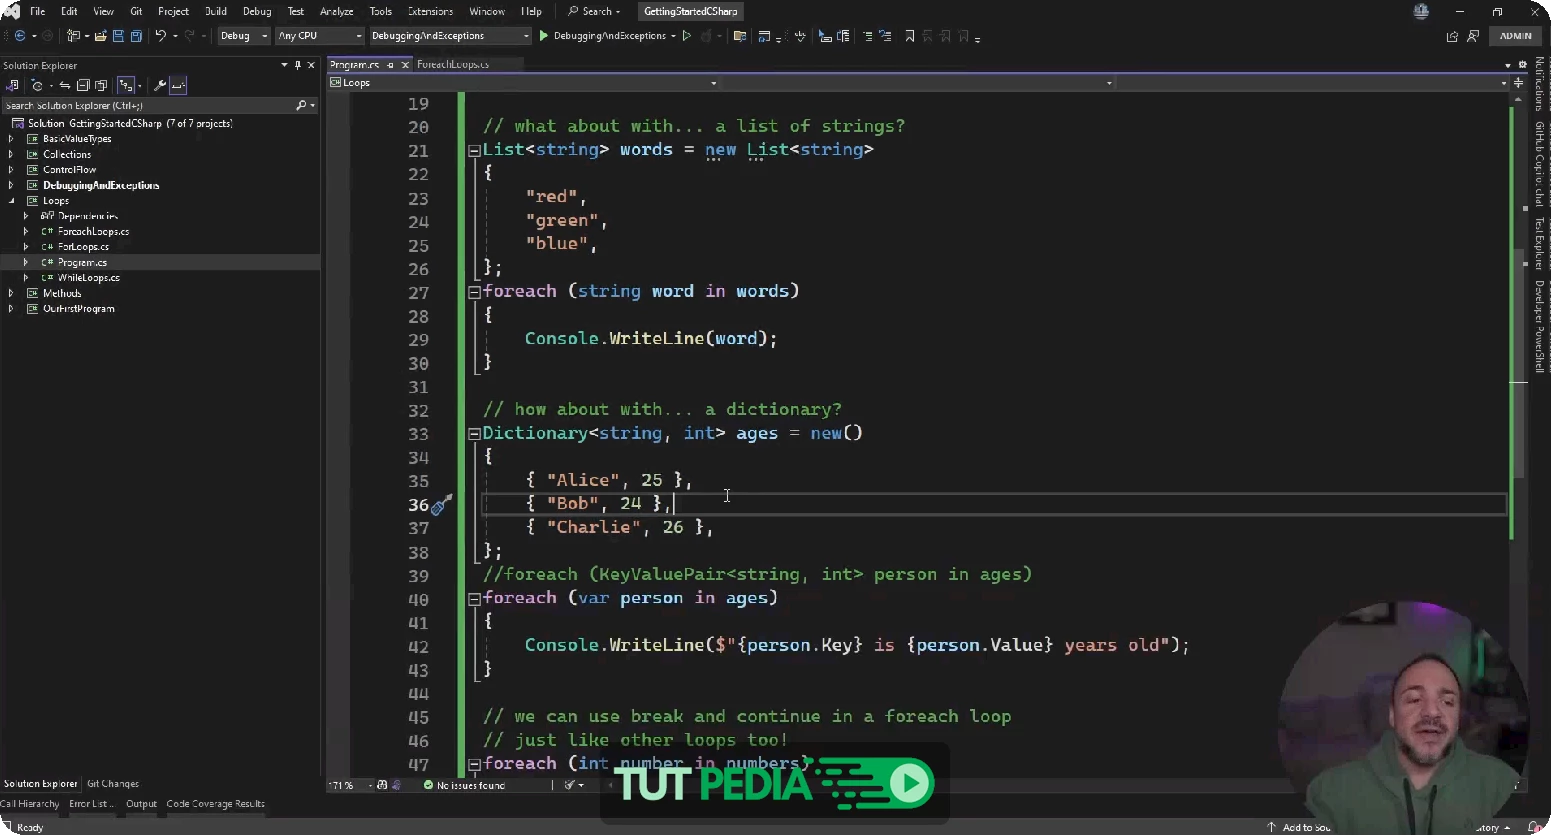Click the user account avatar icon
Image resolution: width=1551 pixels, height=835 pixels.
click(x=1421, y=11)
